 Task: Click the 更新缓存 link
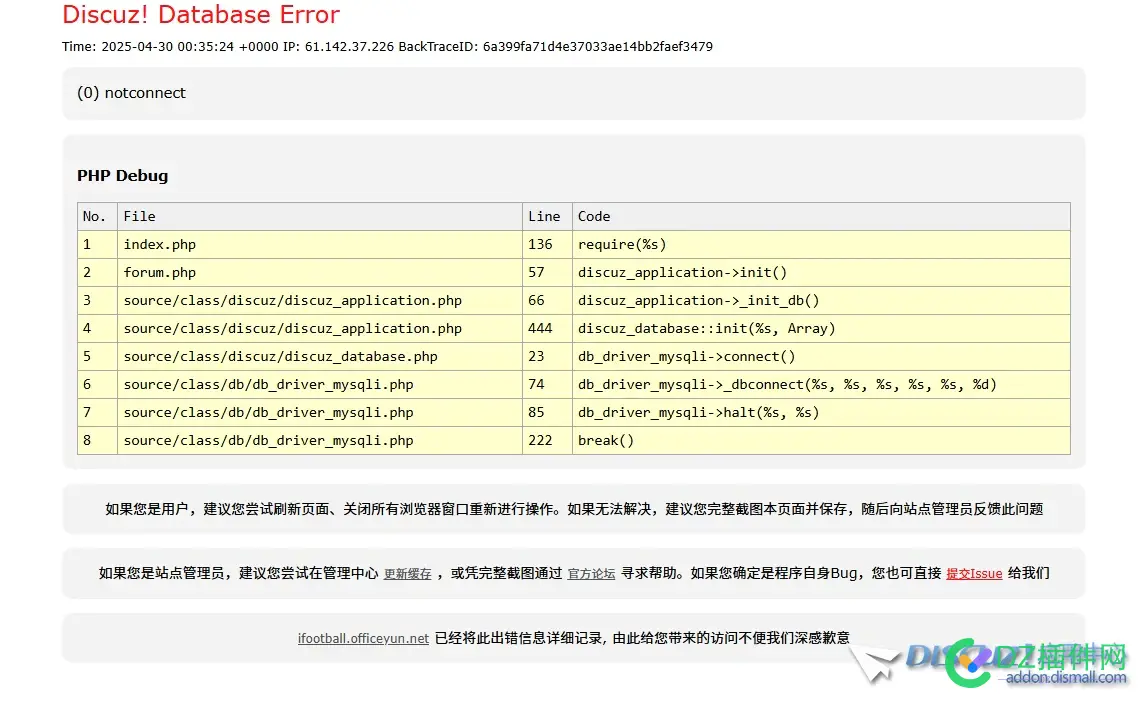pos(408,574)
